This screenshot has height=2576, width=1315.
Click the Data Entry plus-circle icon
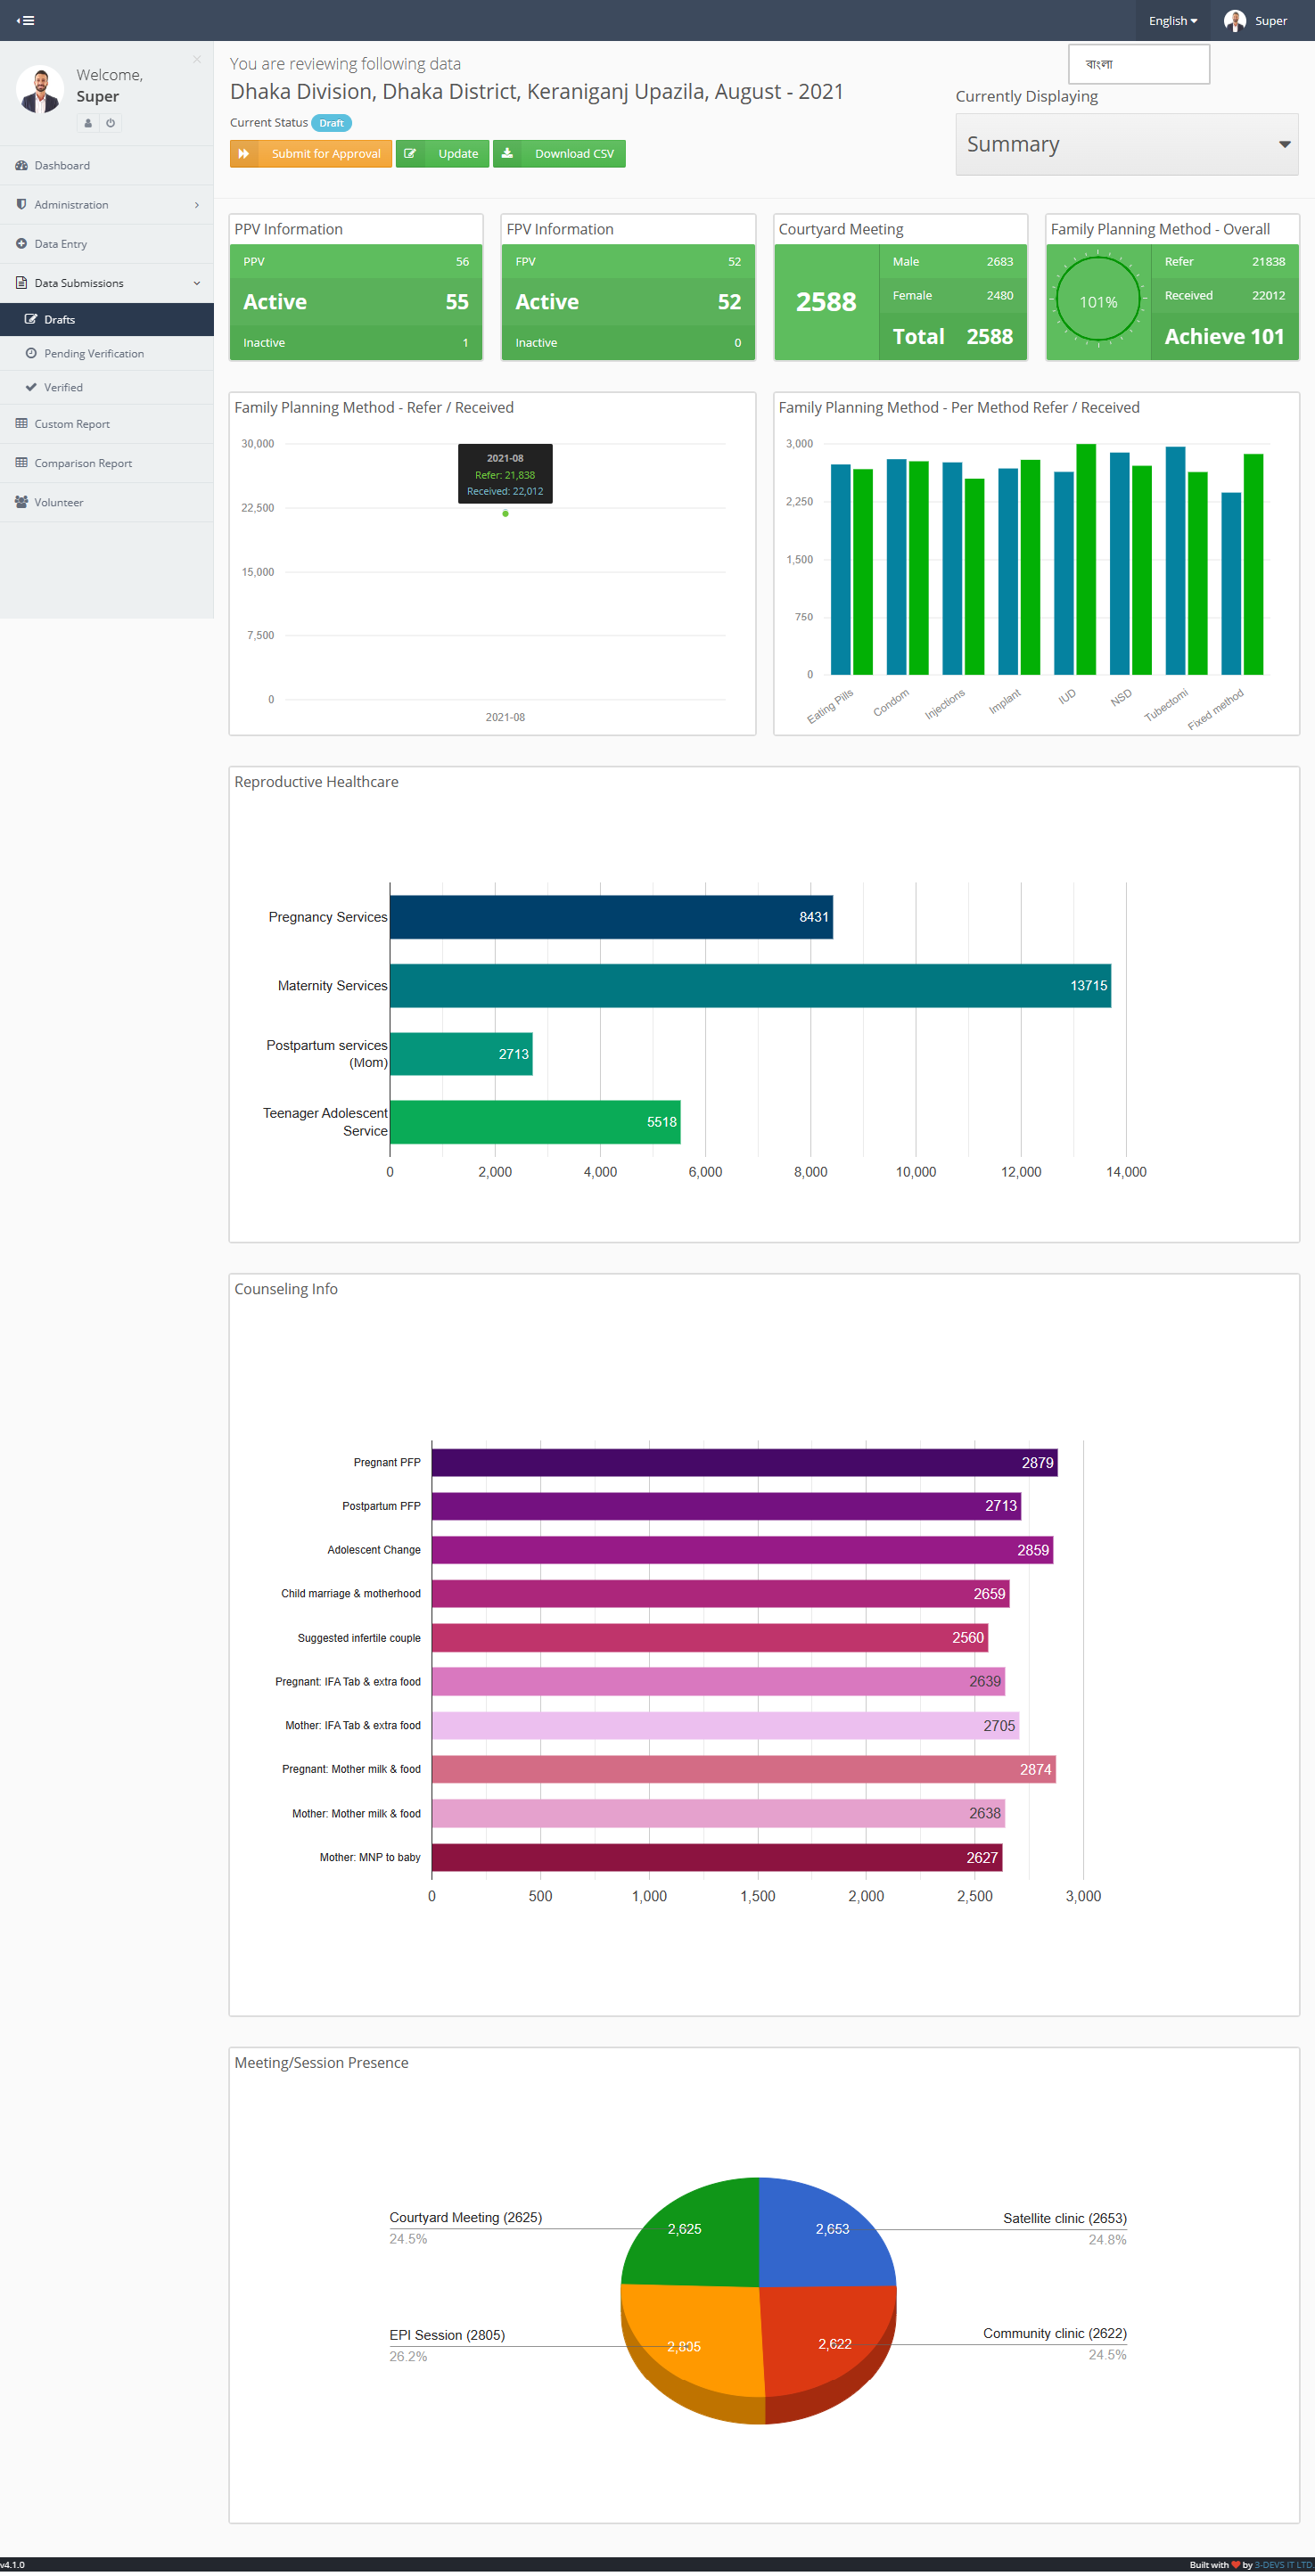click(x=21, y=243)
